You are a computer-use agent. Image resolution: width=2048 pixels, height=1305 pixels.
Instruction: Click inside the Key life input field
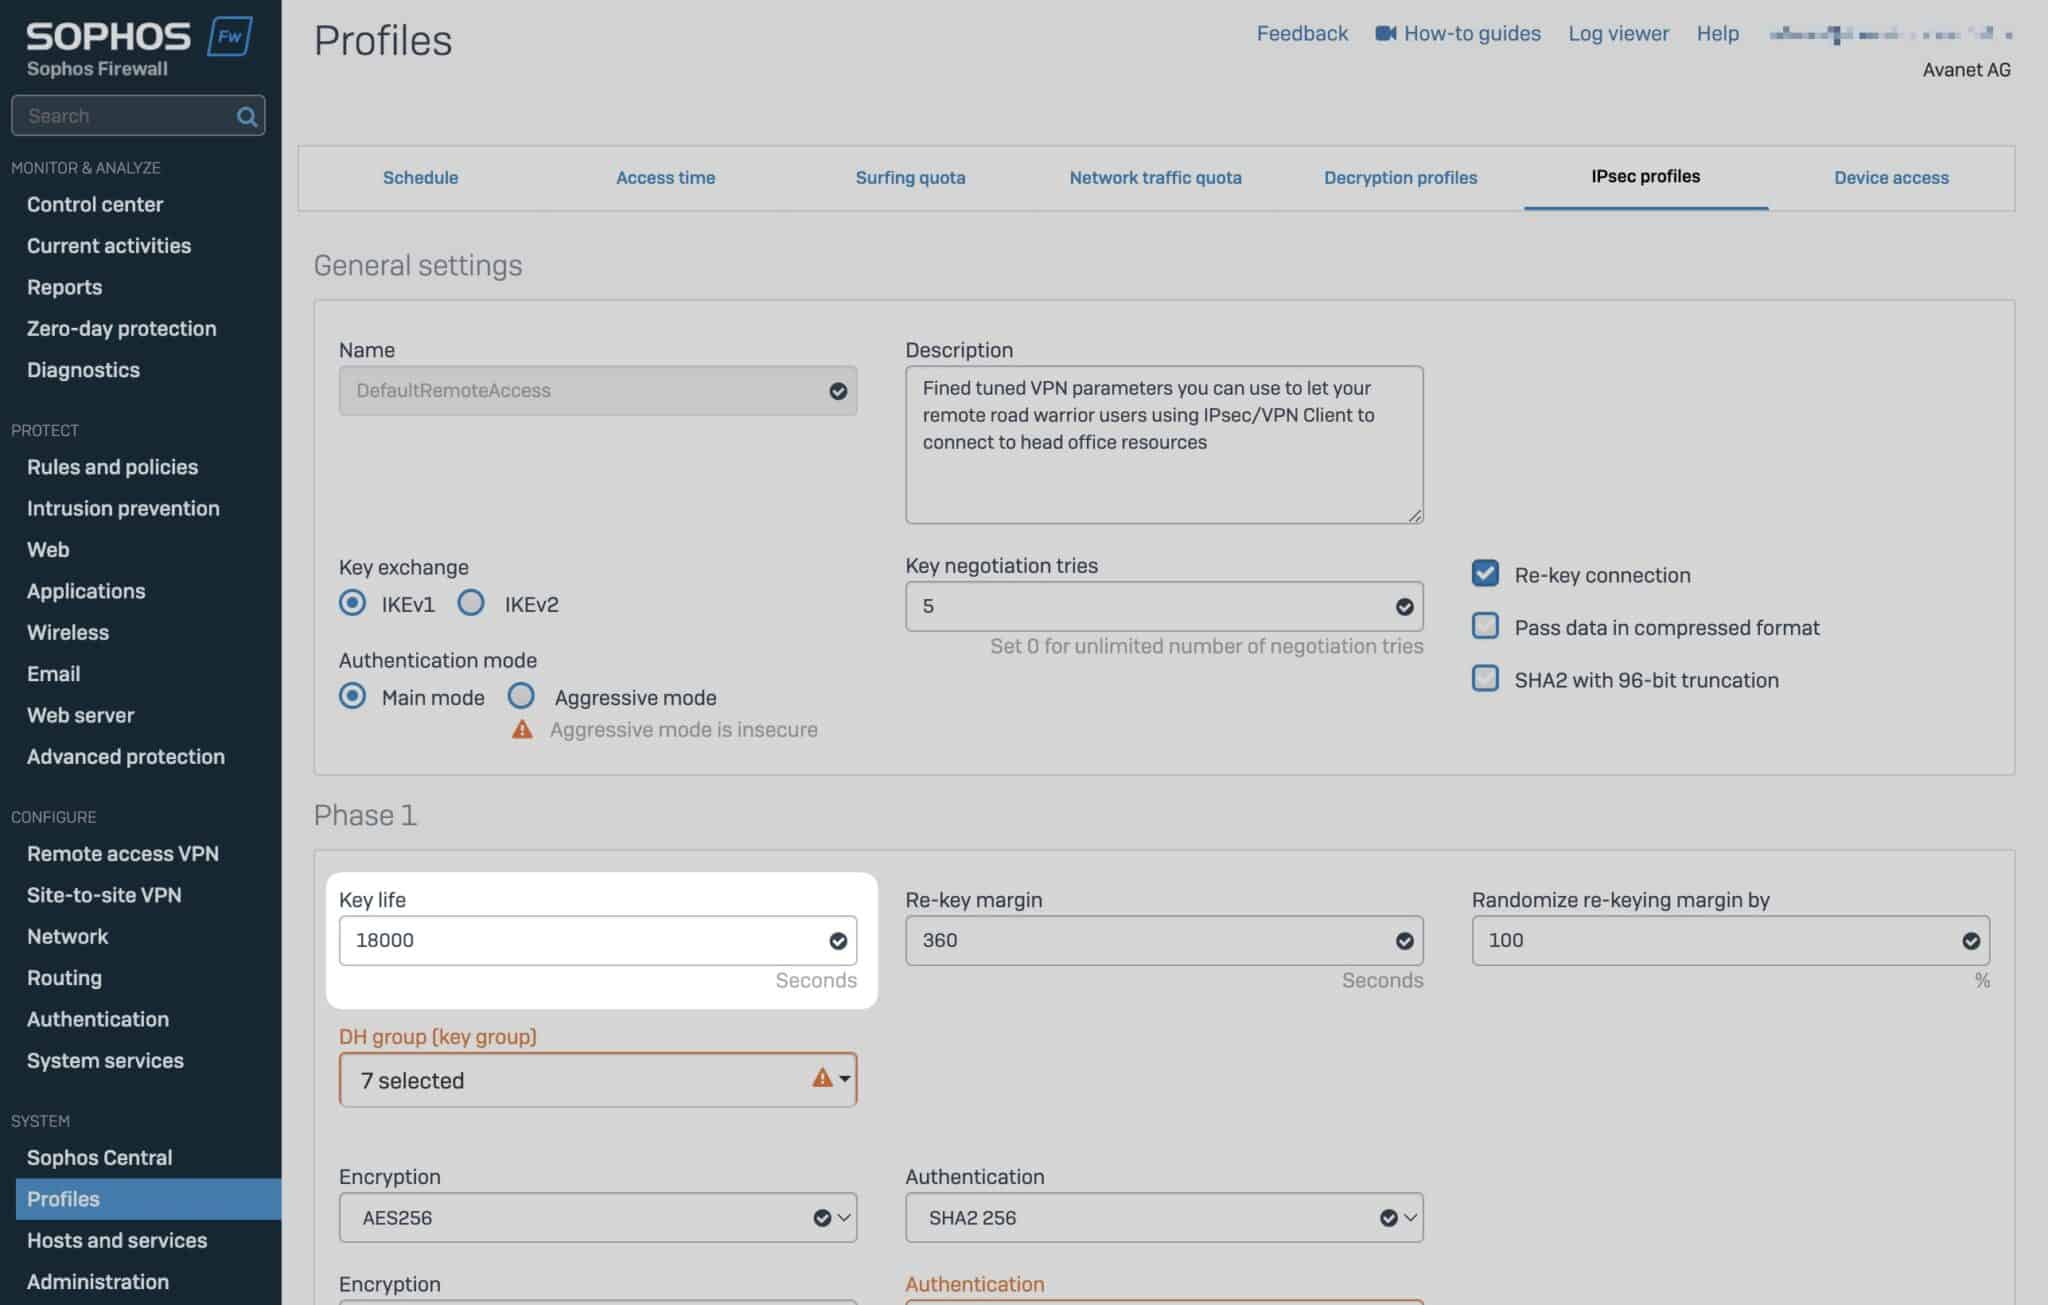590,940
